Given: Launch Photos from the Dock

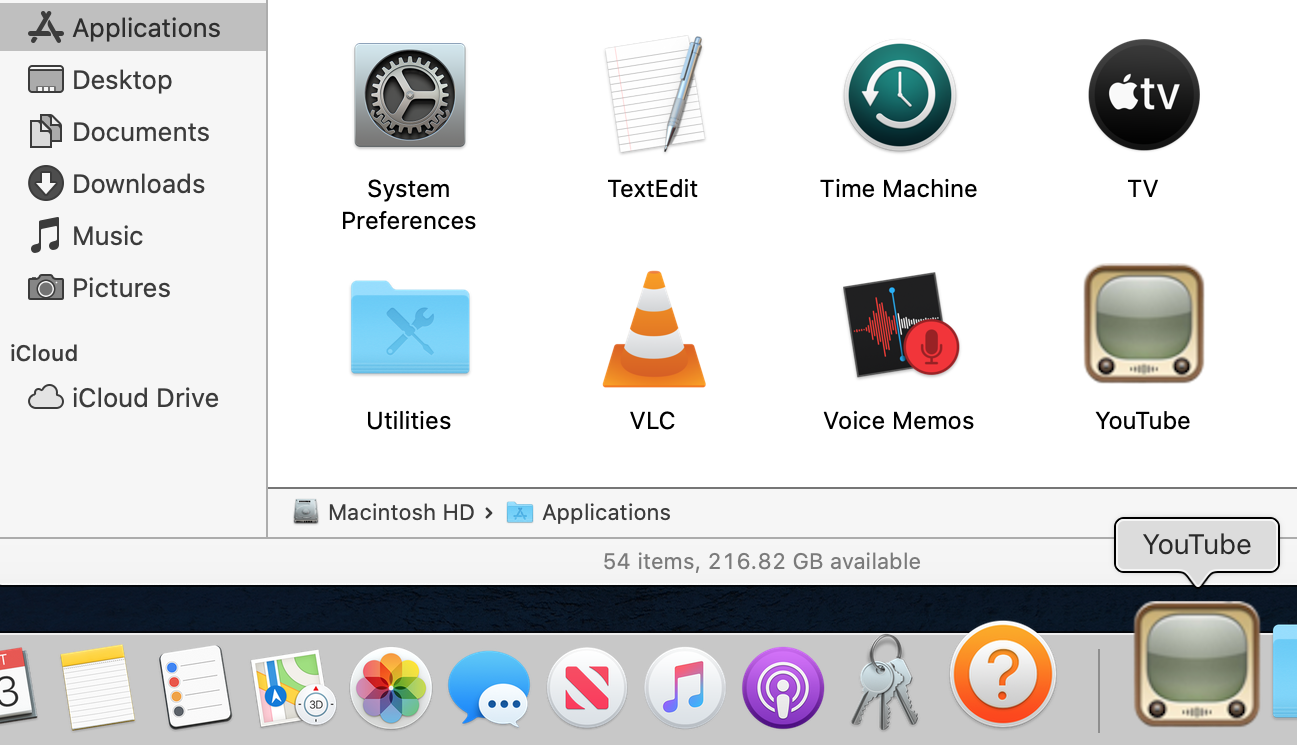Looking at the screenshot, I should pyautogui.click(x=391, y=688).
